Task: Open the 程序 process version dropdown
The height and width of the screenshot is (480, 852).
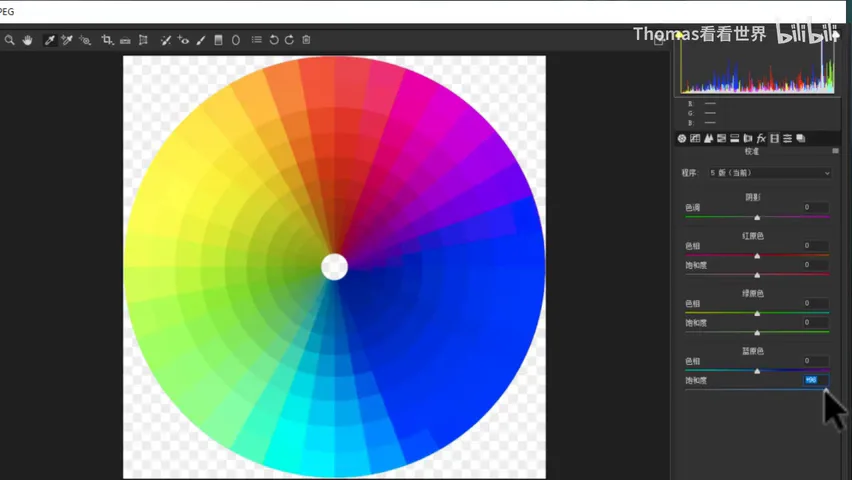Action: [x=770, y=173]
